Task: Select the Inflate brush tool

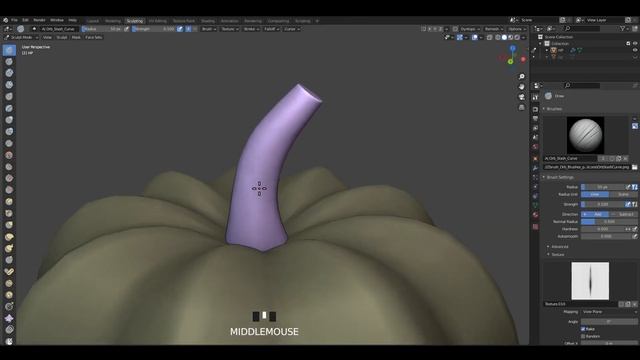Action: click(9, 120)
